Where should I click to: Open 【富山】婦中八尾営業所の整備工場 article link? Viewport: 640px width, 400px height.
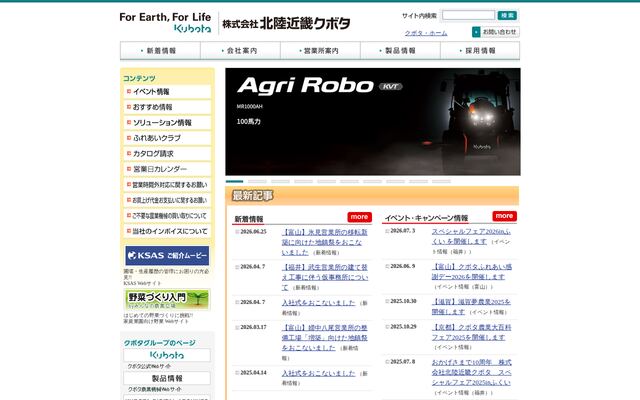tap(324, 338)
